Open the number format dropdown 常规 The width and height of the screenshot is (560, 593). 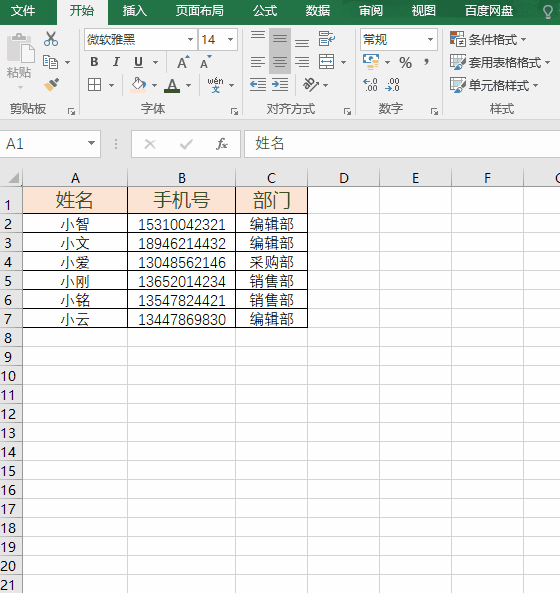[x=430, y=39]
